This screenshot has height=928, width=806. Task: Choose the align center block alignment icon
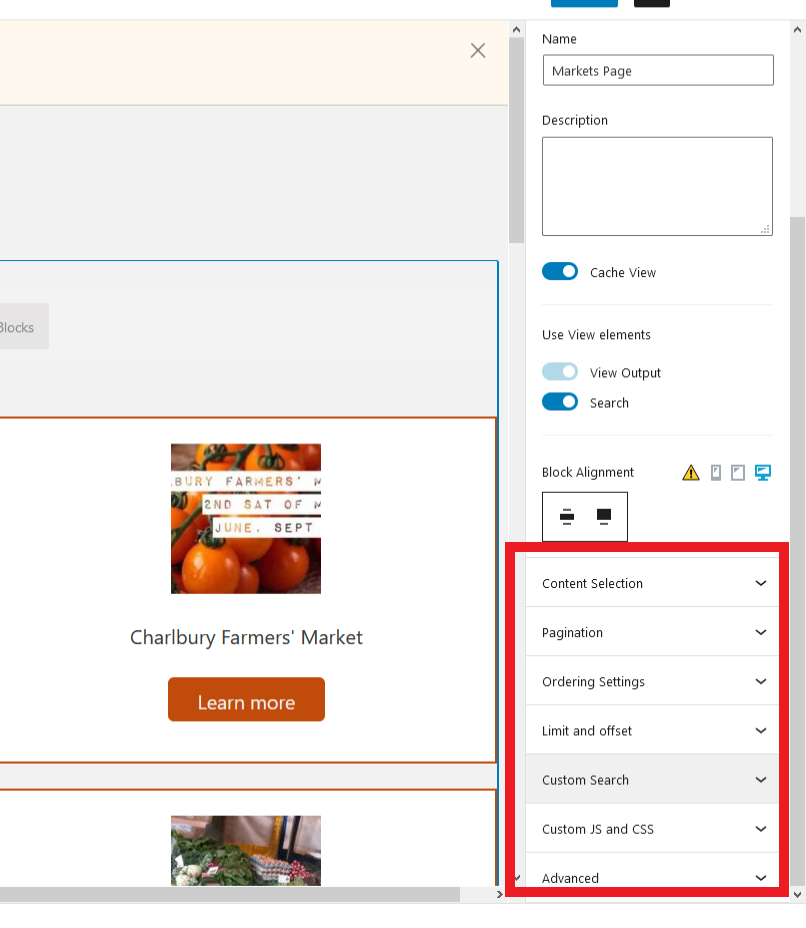coord(566,517)
